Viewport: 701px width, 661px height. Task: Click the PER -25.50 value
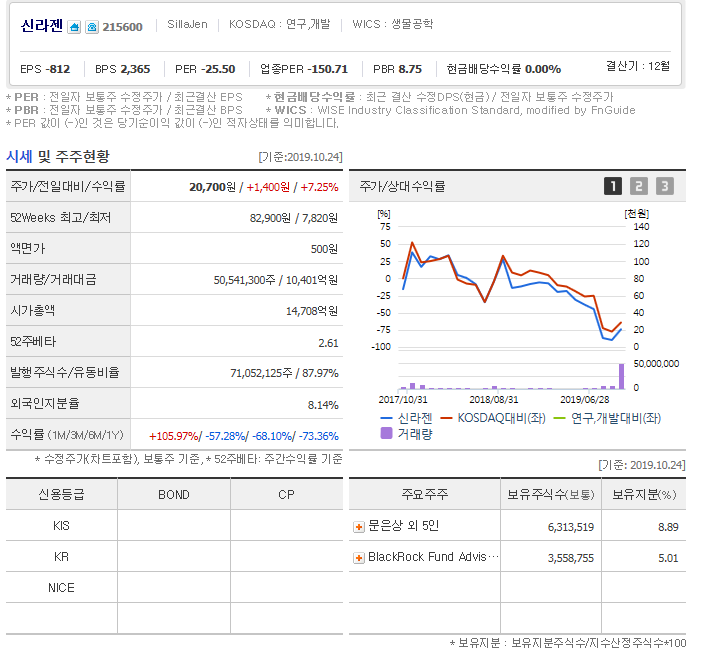pos(205,69)
